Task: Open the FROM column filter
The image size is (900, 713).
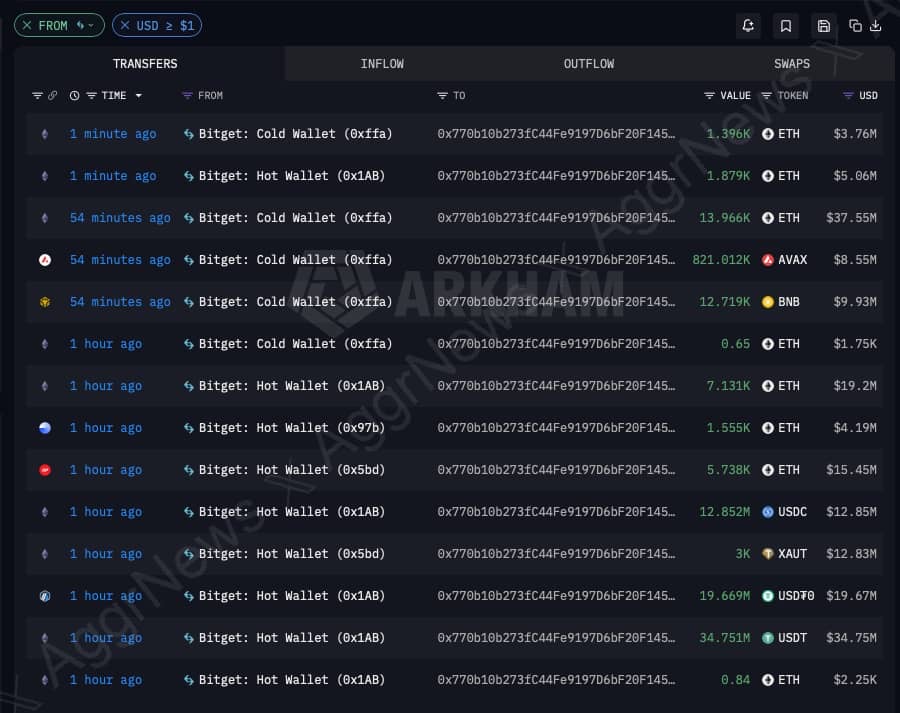Action: 187,96
